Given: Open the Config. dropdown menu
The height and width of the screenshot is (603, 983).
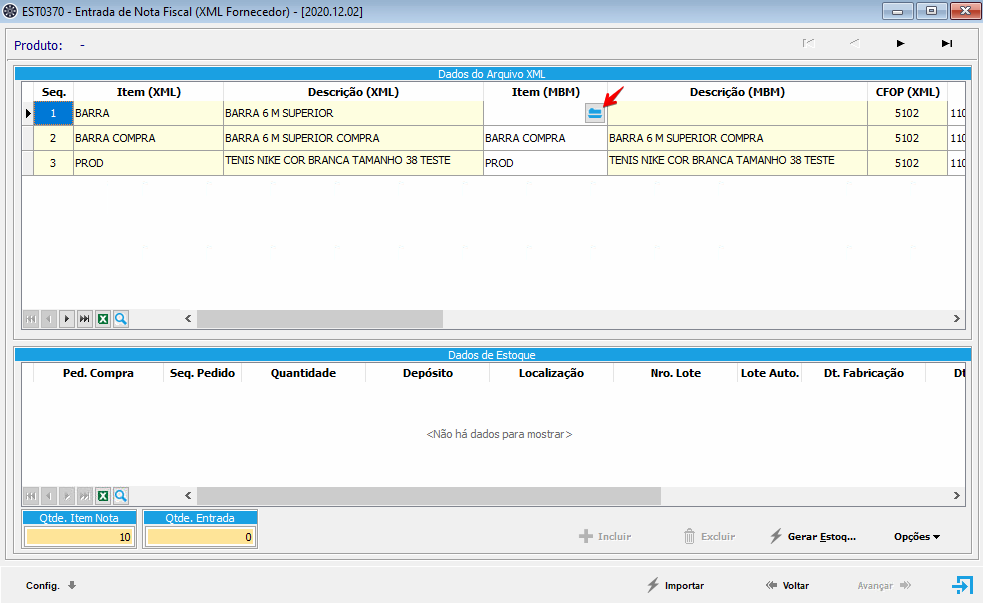Looking at the screenshot, I should click(x=51, y=585).
